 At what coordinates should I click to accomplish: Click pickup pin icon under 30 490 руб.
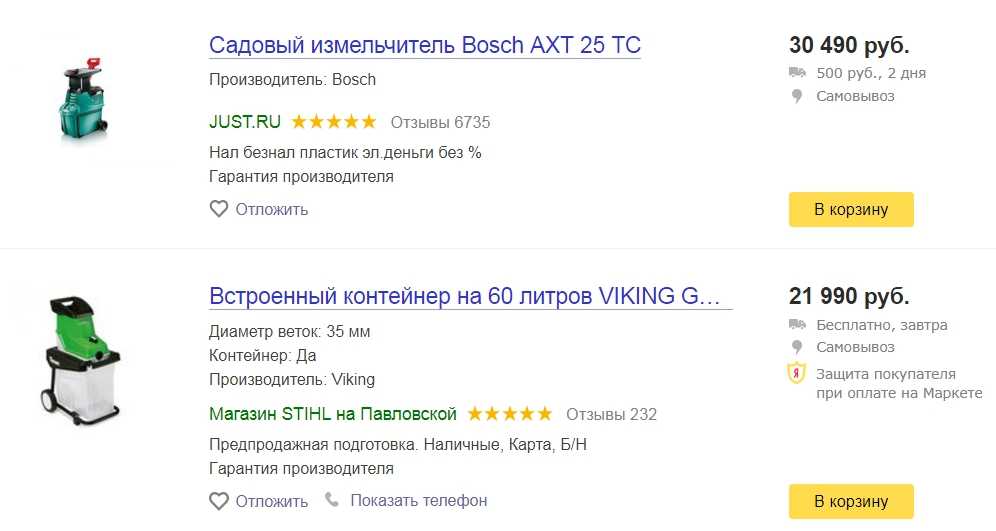tap(797, 97)
